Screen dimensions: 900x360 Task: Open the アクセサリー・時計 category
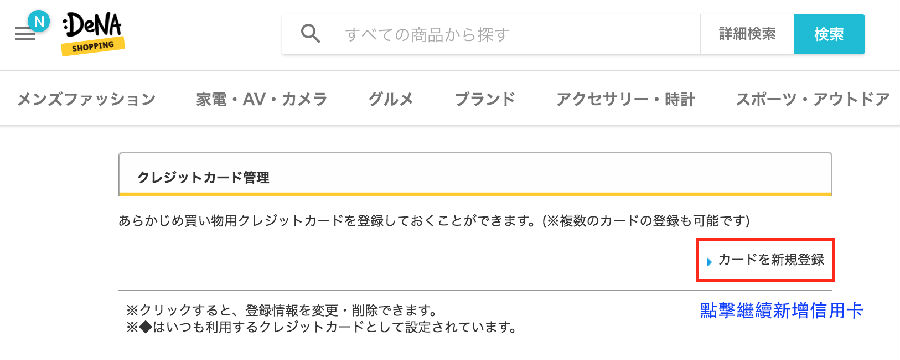pyautogui.click(x=626, y=99)
